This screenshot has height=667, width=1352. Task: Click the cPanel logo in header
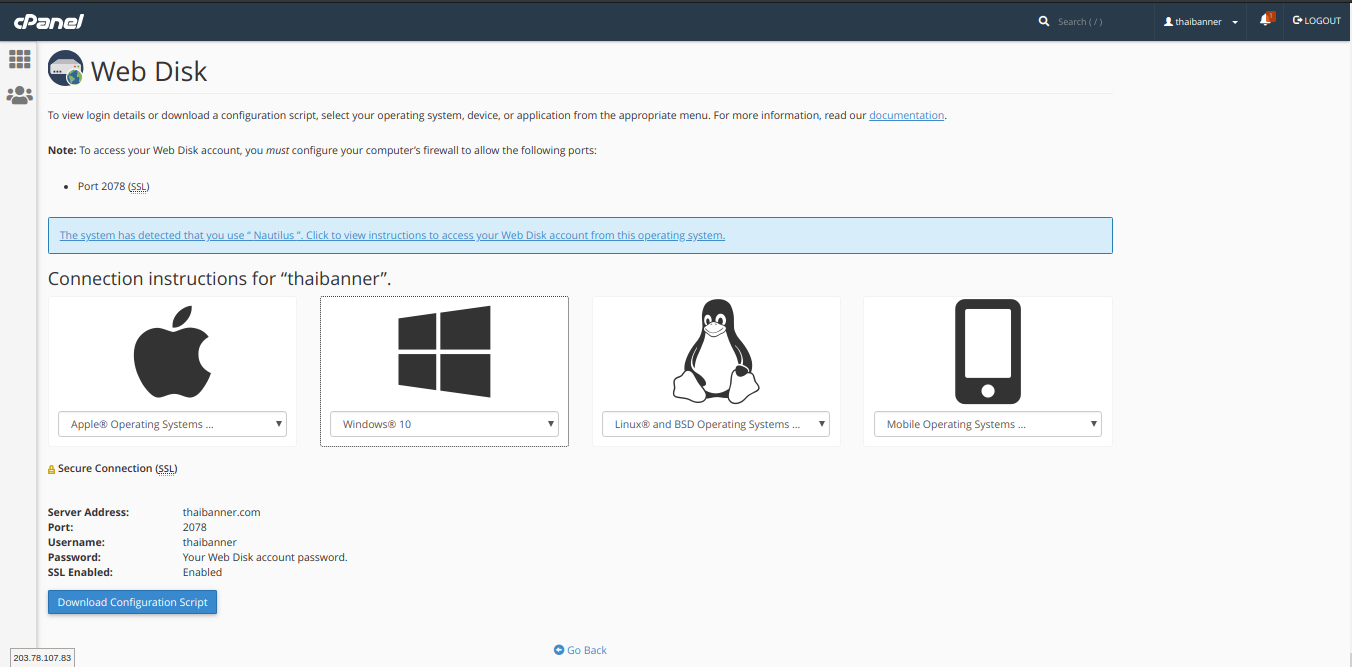tap(48, 21)
